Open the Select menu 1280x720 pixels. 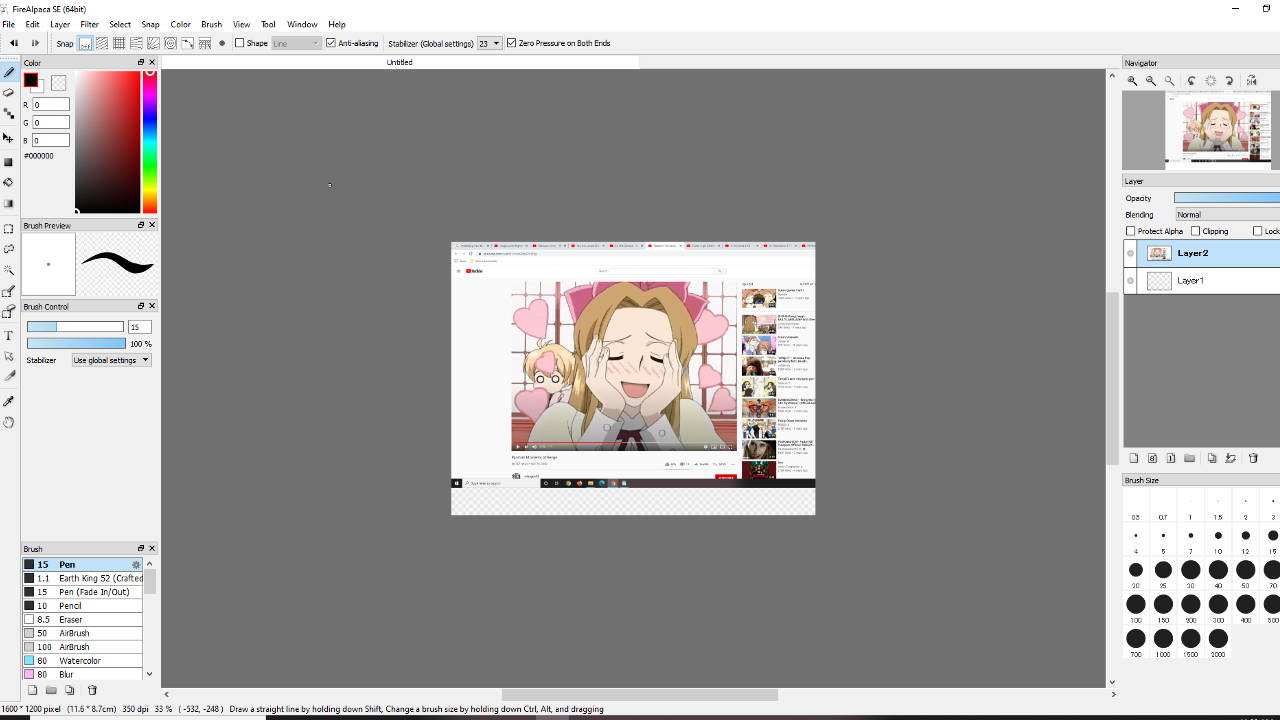point(120,24)
